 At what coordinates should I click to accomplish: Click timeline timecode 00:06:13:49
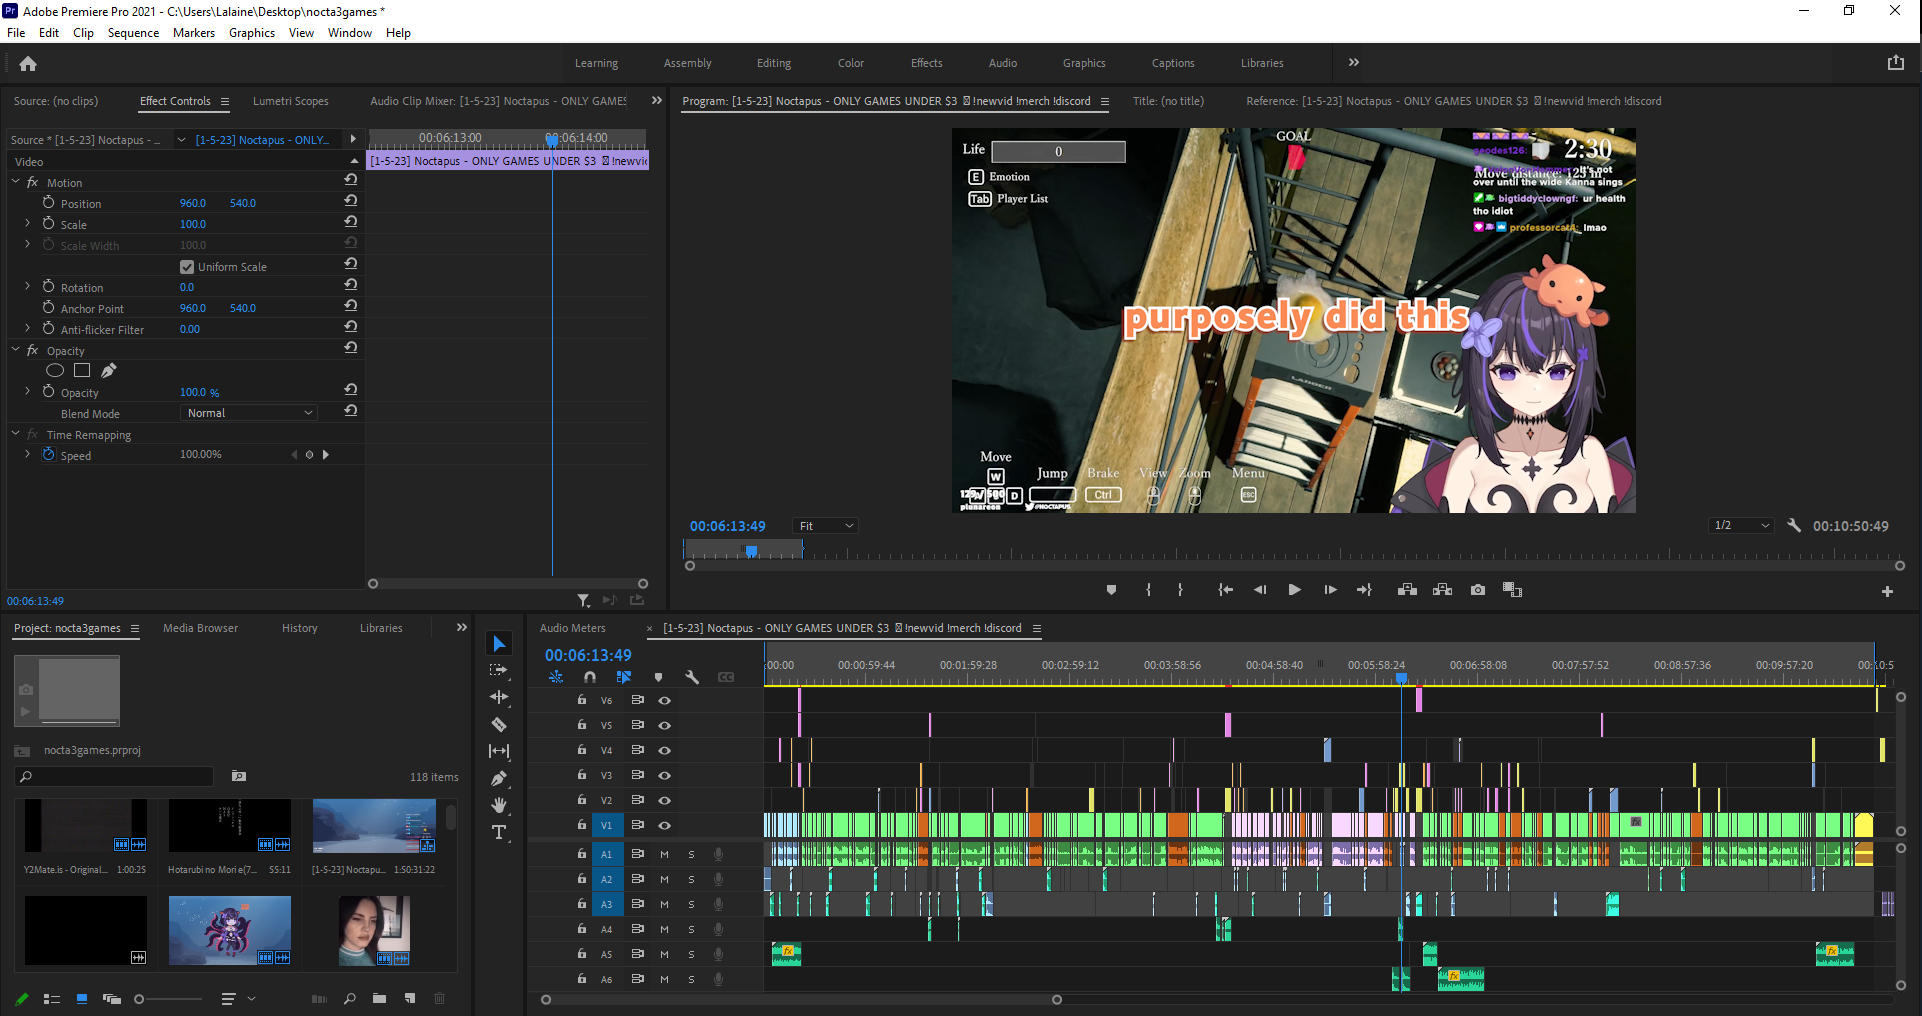click(x=588, y=655)
